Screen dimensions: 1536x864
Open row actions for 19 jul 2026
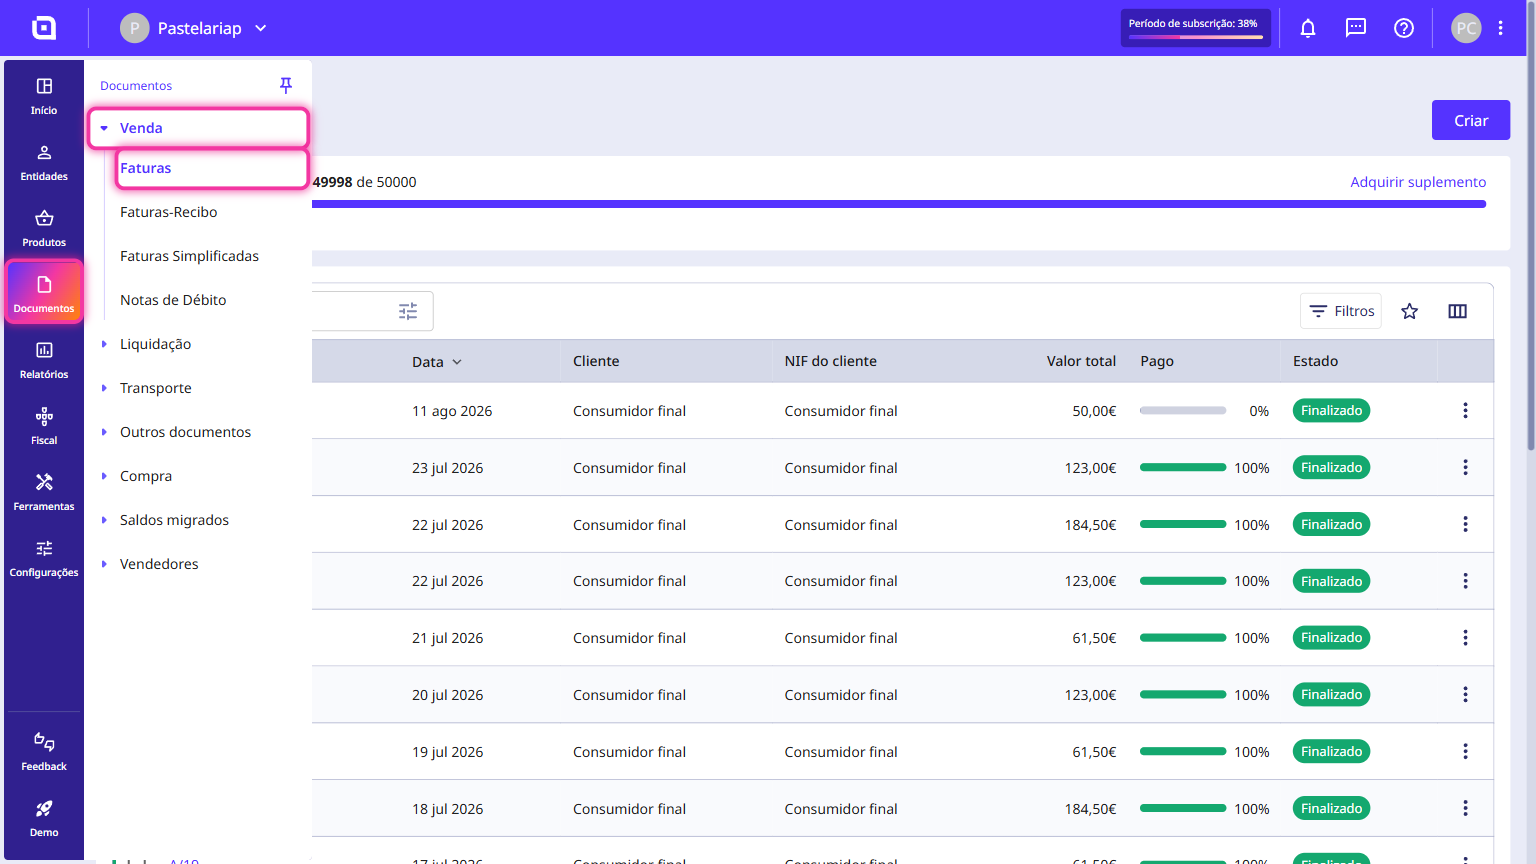(1466, 751)
